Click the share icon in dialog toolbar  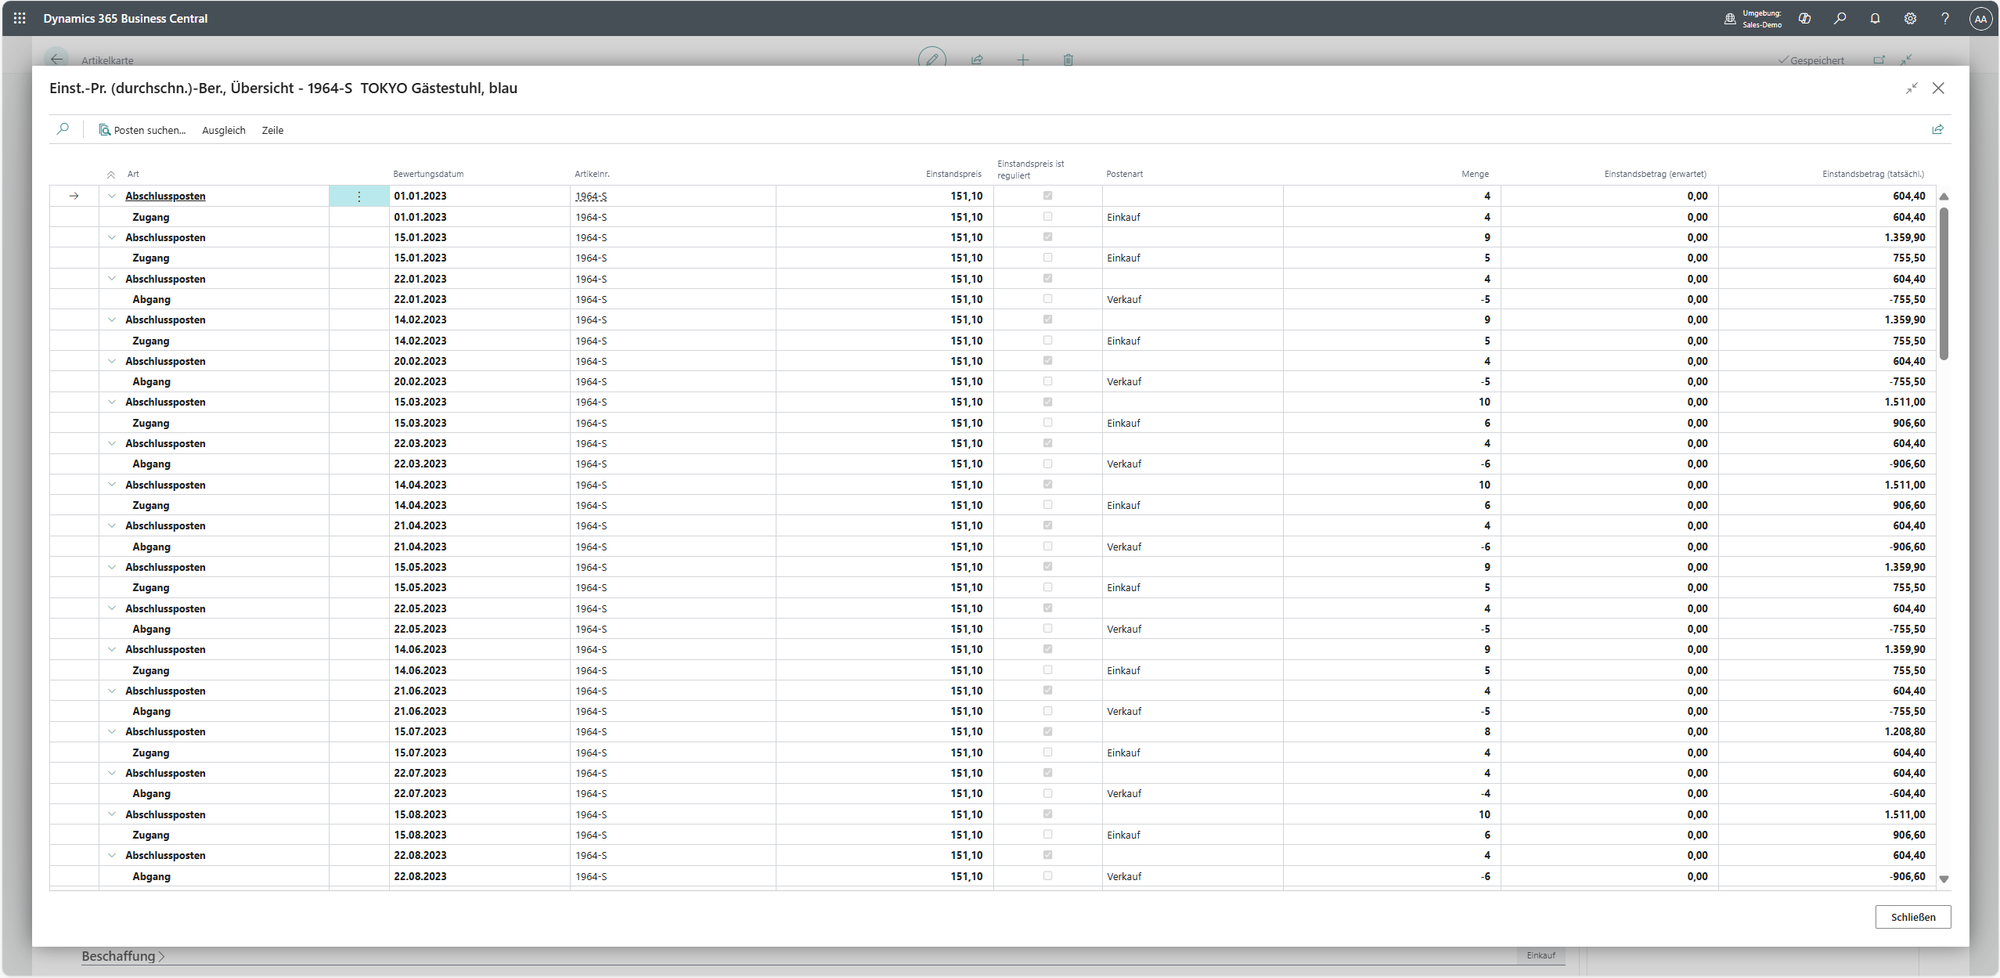click(1937, 130)
